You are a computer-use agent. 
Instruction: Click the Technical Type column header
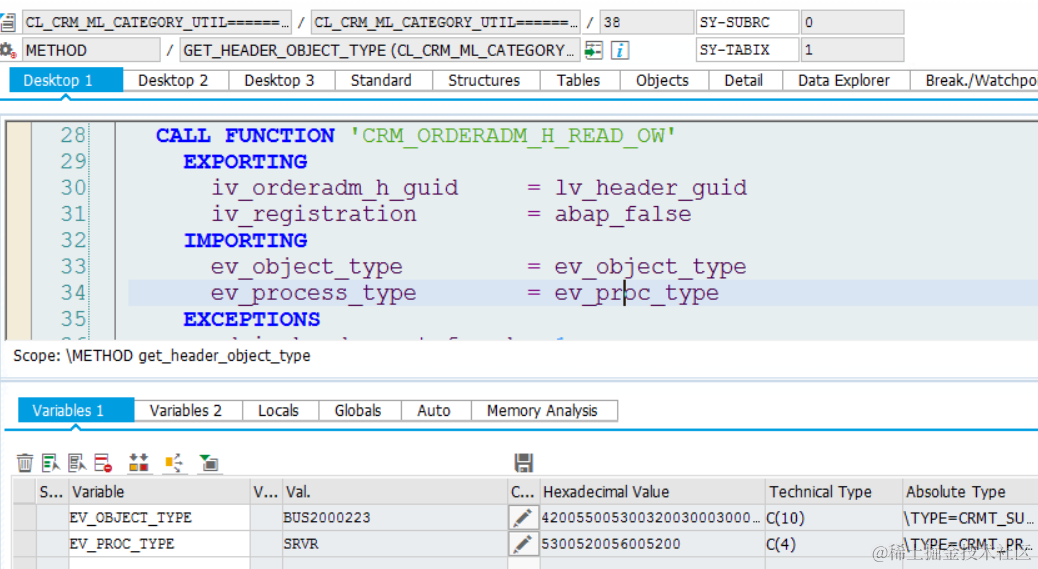pos(833,492)
